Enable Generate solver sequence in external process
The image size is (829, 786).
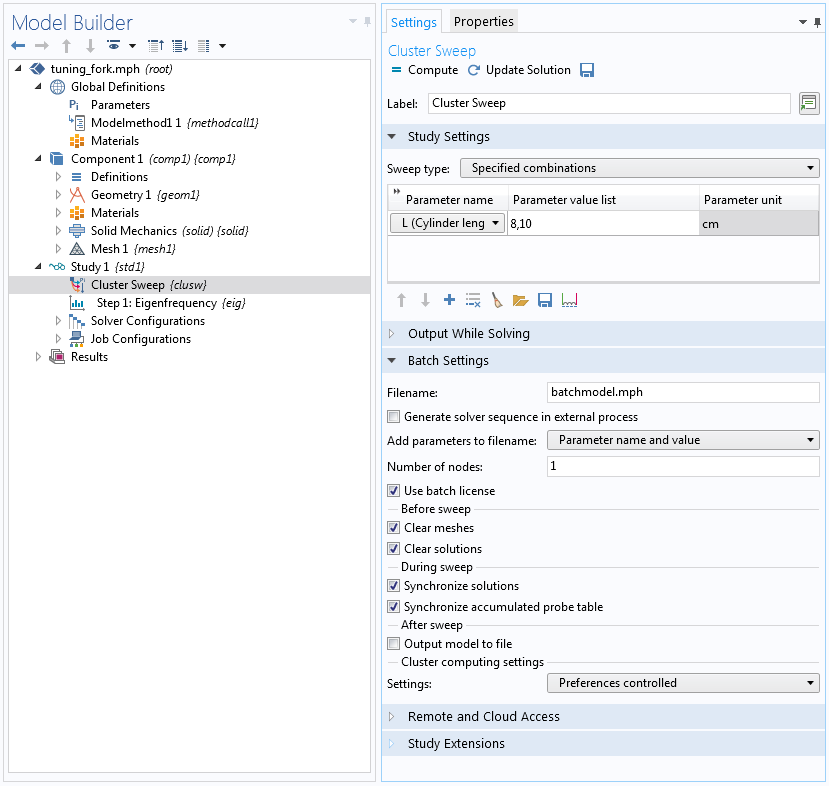(x=394, y=417)
